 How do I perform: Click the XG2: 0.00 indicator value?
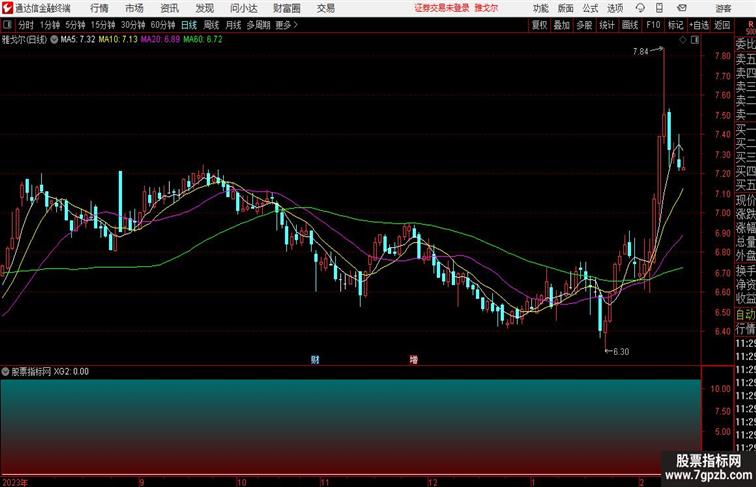(x=71, y=372)
